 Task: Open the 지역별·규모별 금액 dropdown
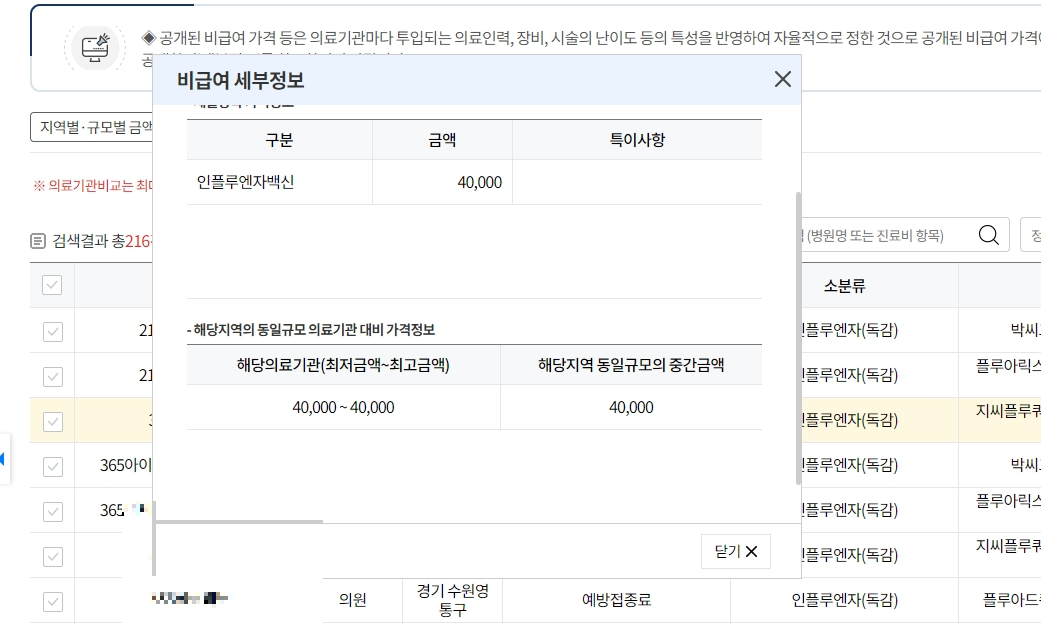[x=92, y=127]
